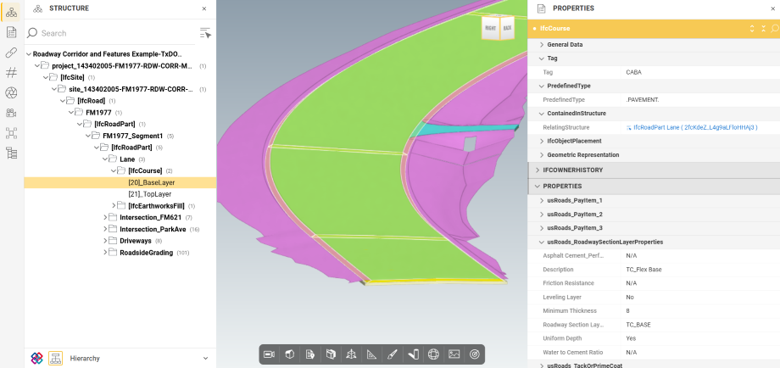Open the link sidebar panel icon

coord(11,53)
